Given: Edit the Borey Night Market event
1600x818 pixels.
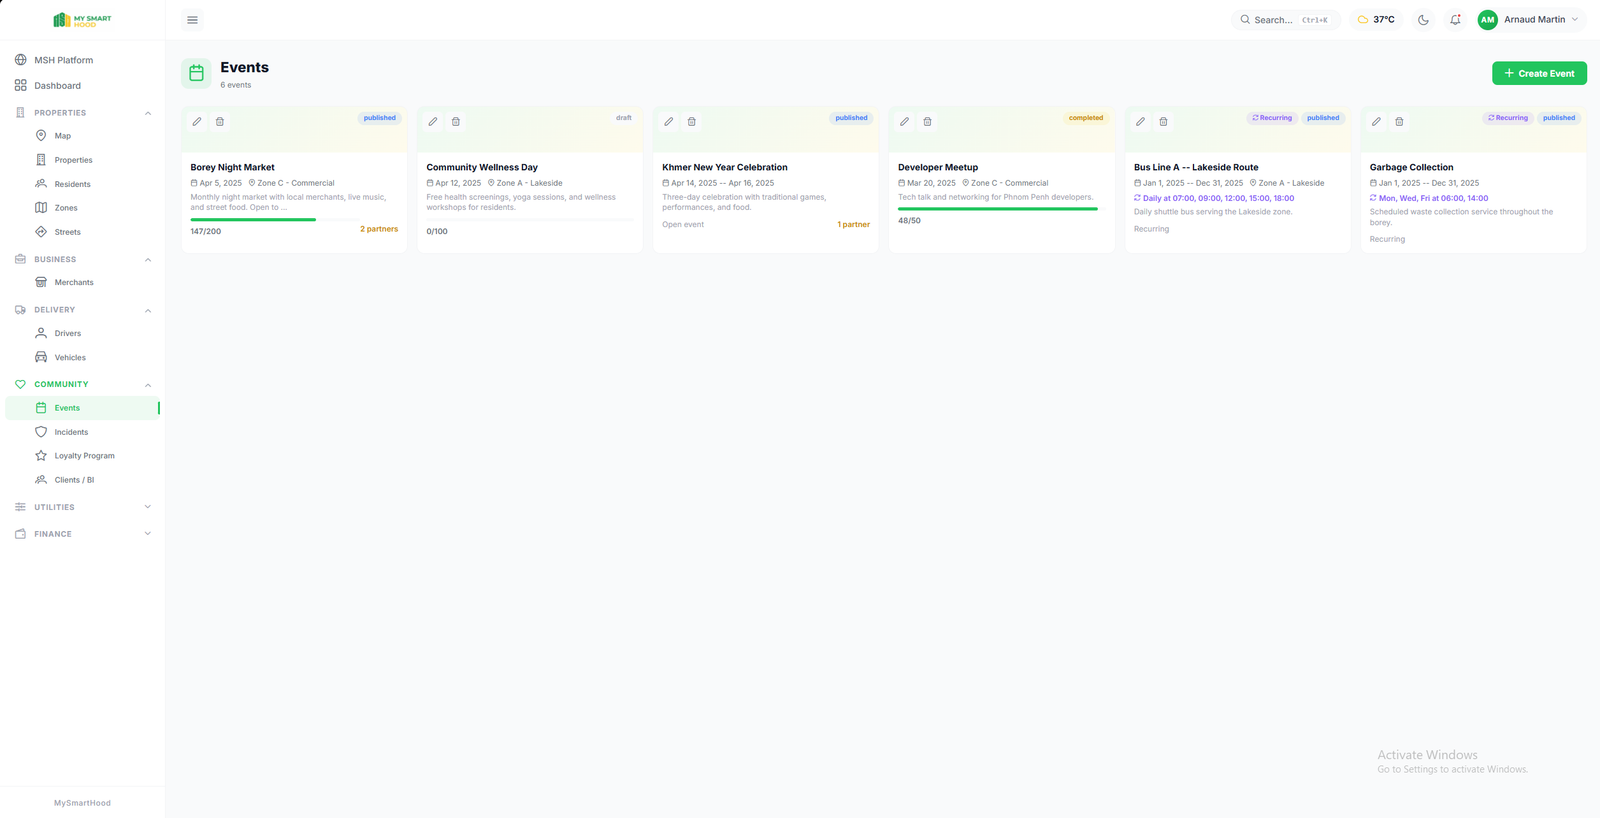Looking at the screenshot, I should point(197,122).
